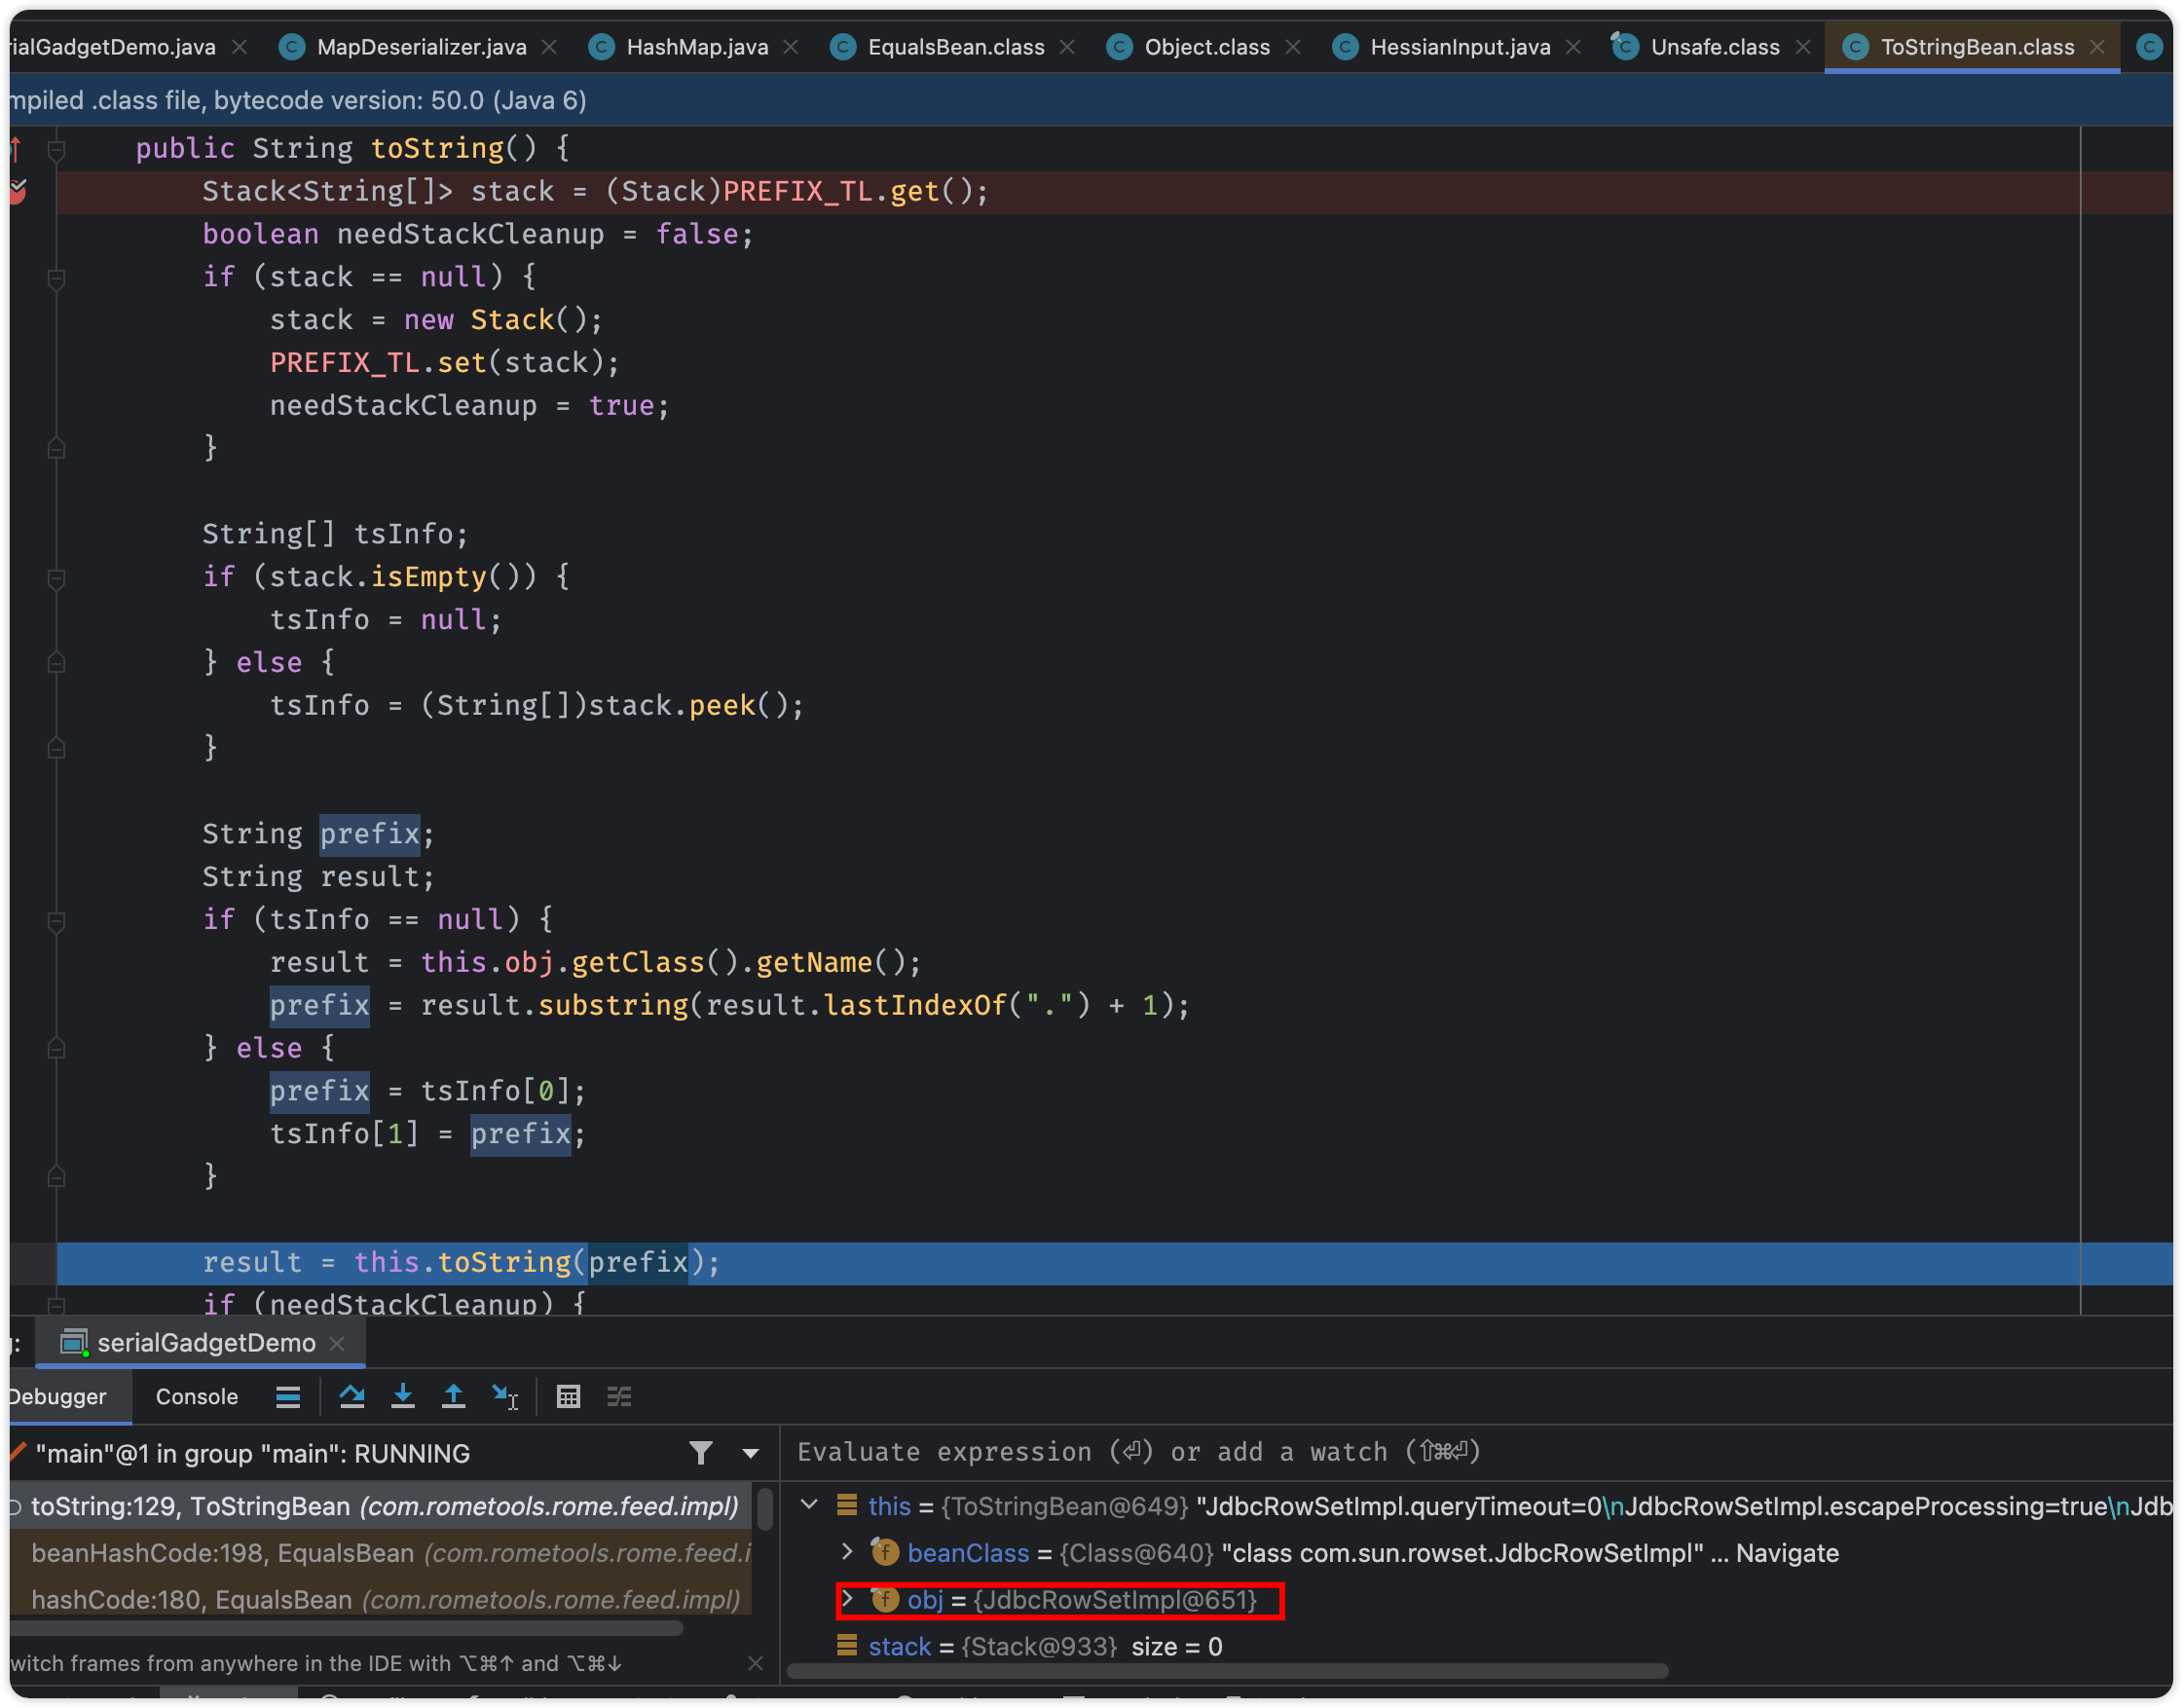Viewport: 2183px width, 1708px height.
Task: Close the Object.class tab
Action: click(1294, 47)
